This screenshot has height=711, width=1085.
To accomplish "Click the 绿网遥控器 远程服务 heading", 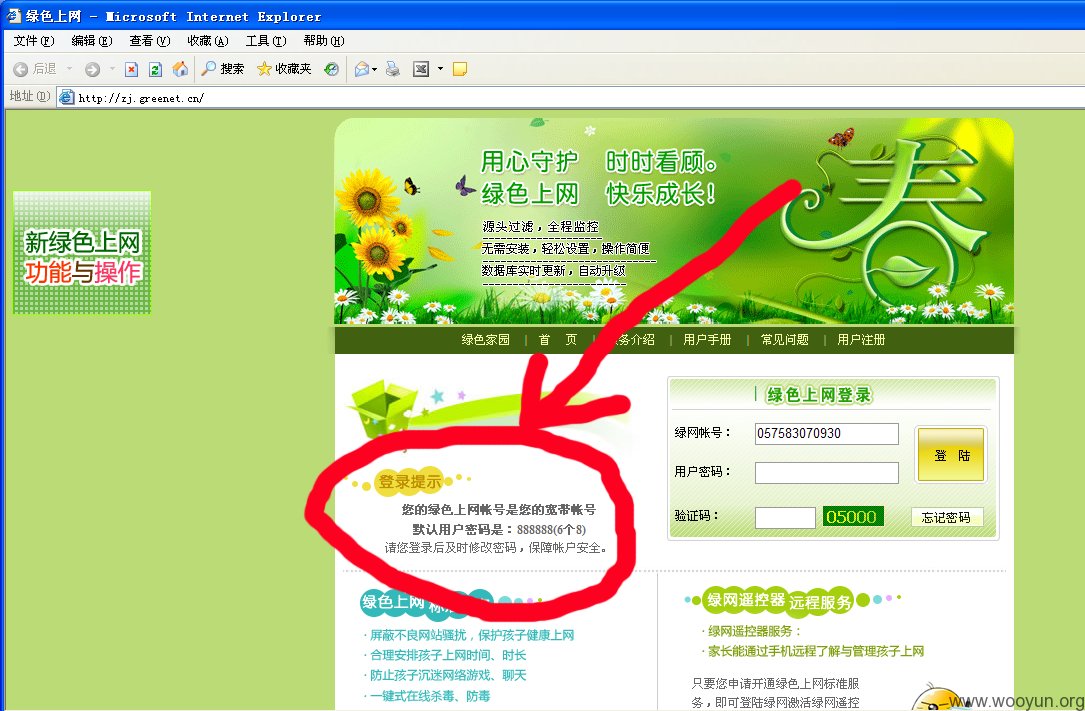I will (x=778, y=601).
